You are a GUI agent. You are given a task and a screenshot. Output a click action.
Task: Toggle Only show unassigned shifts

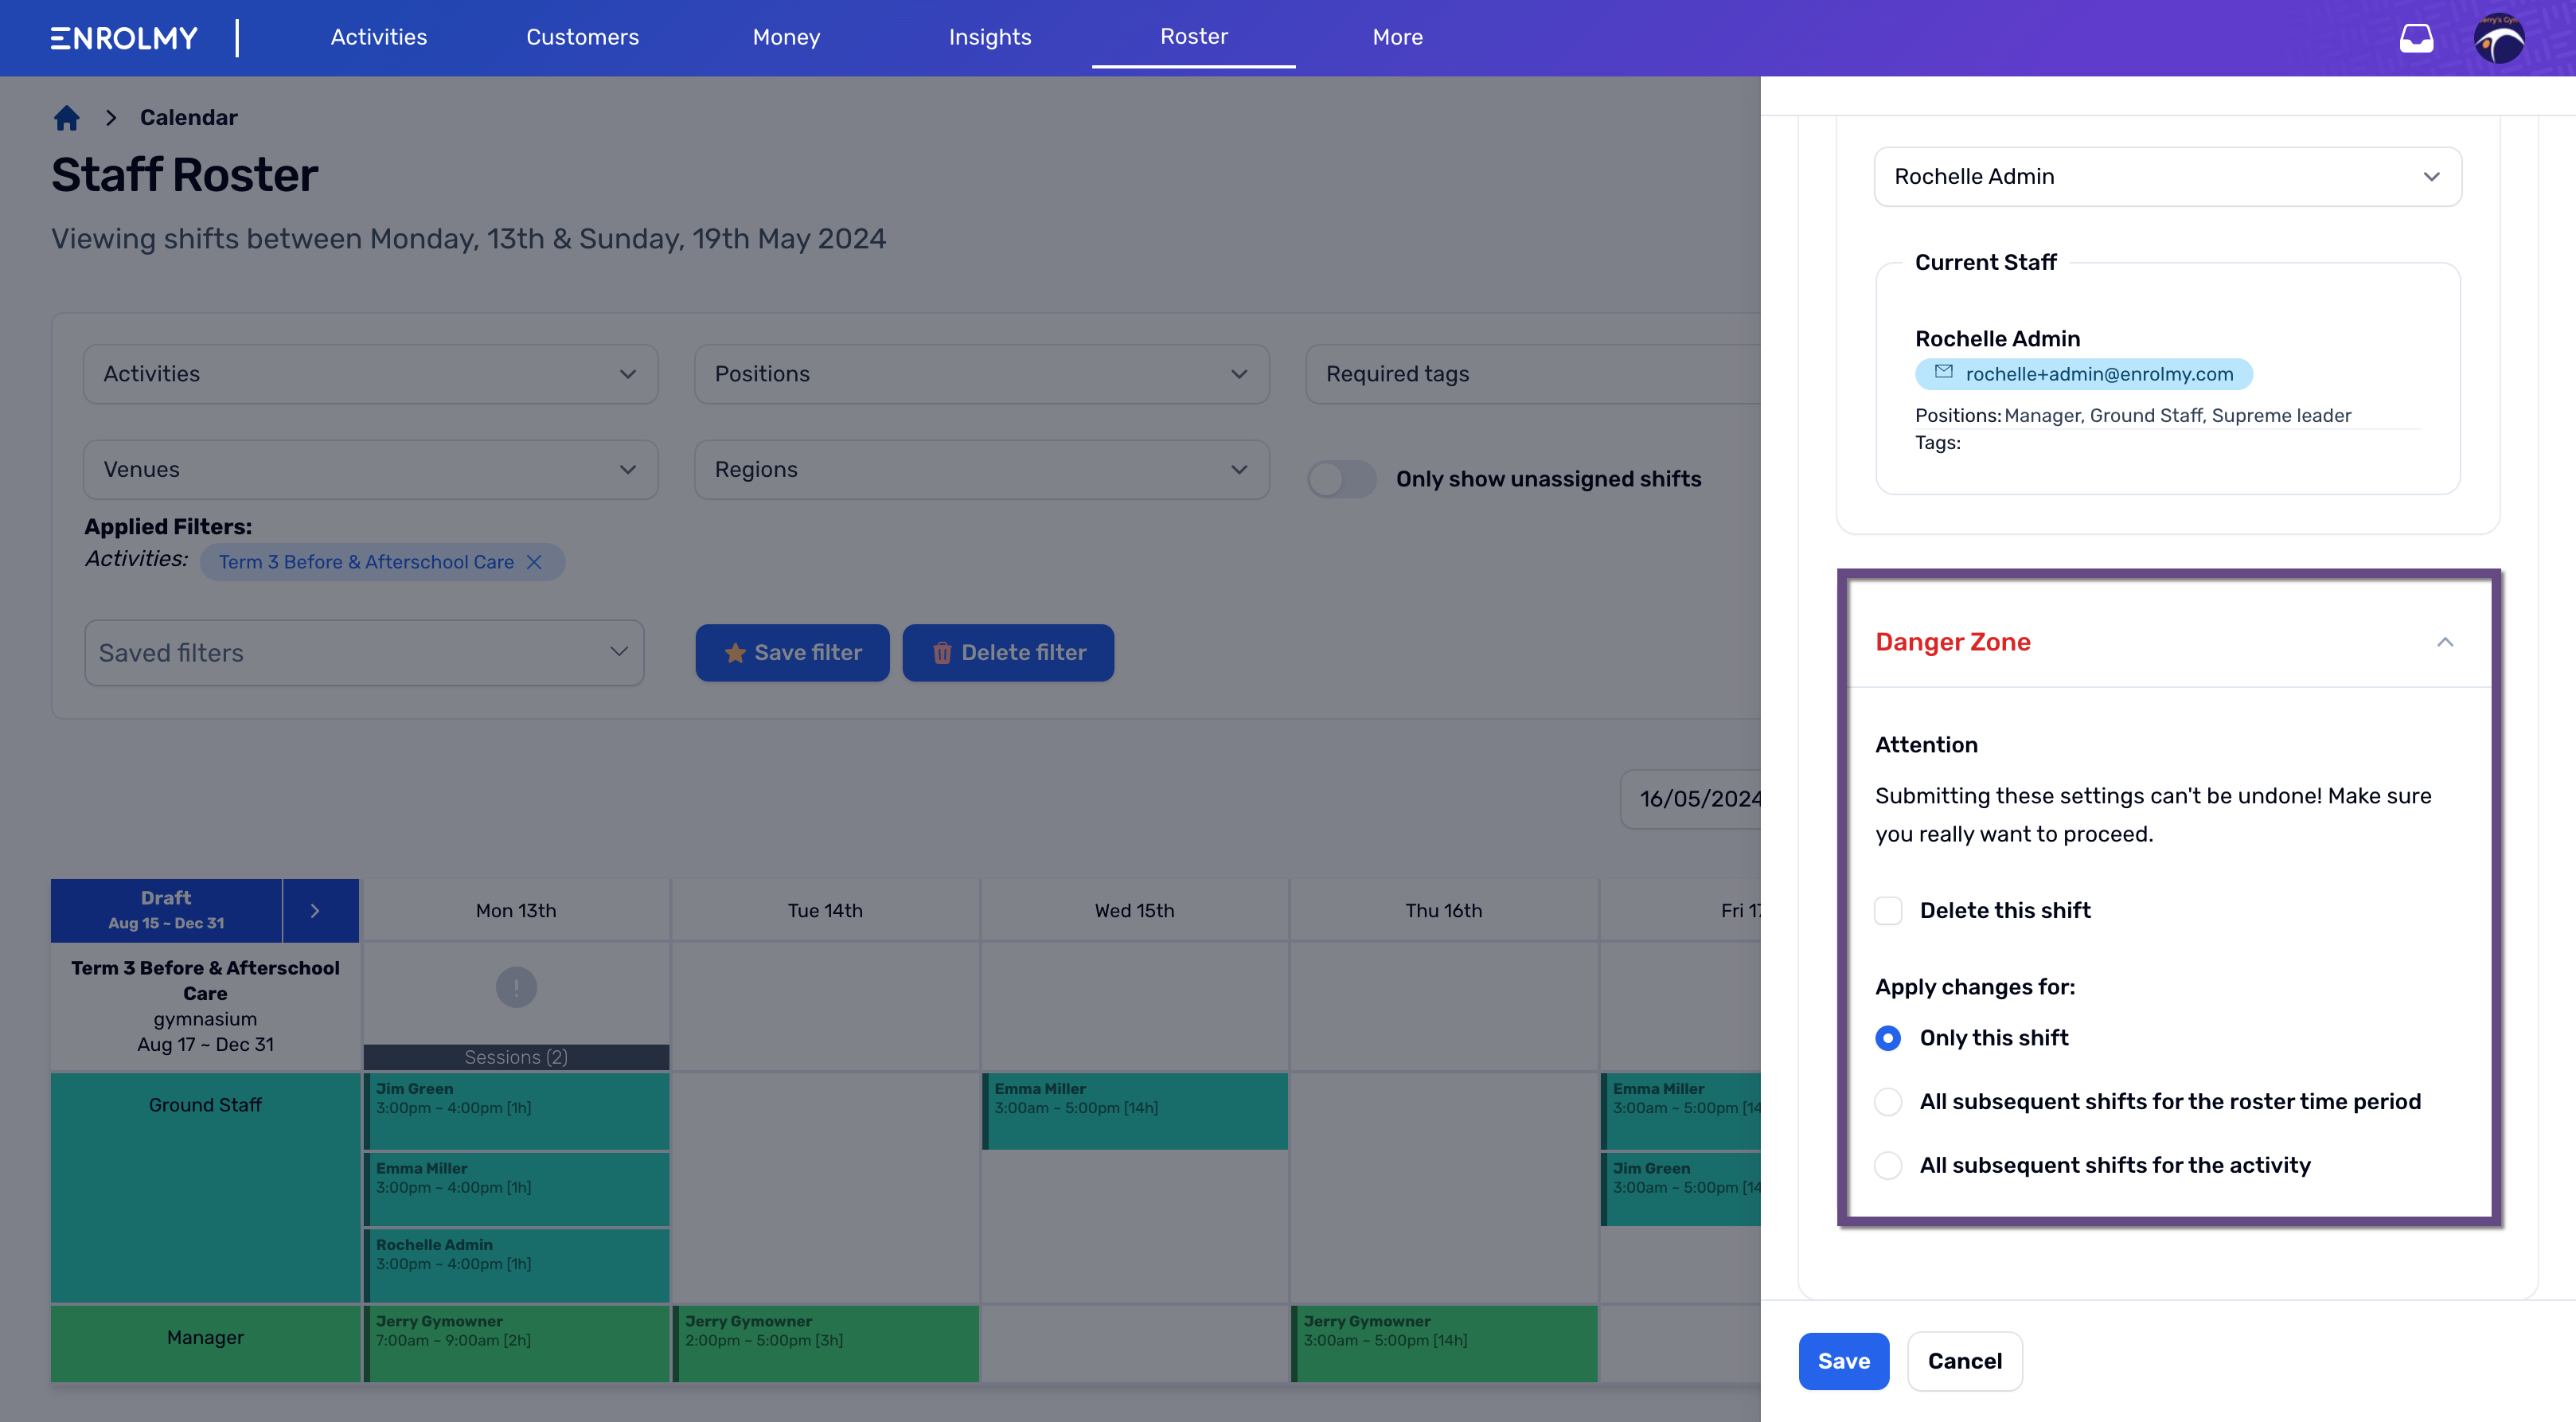click(1341, 479)
